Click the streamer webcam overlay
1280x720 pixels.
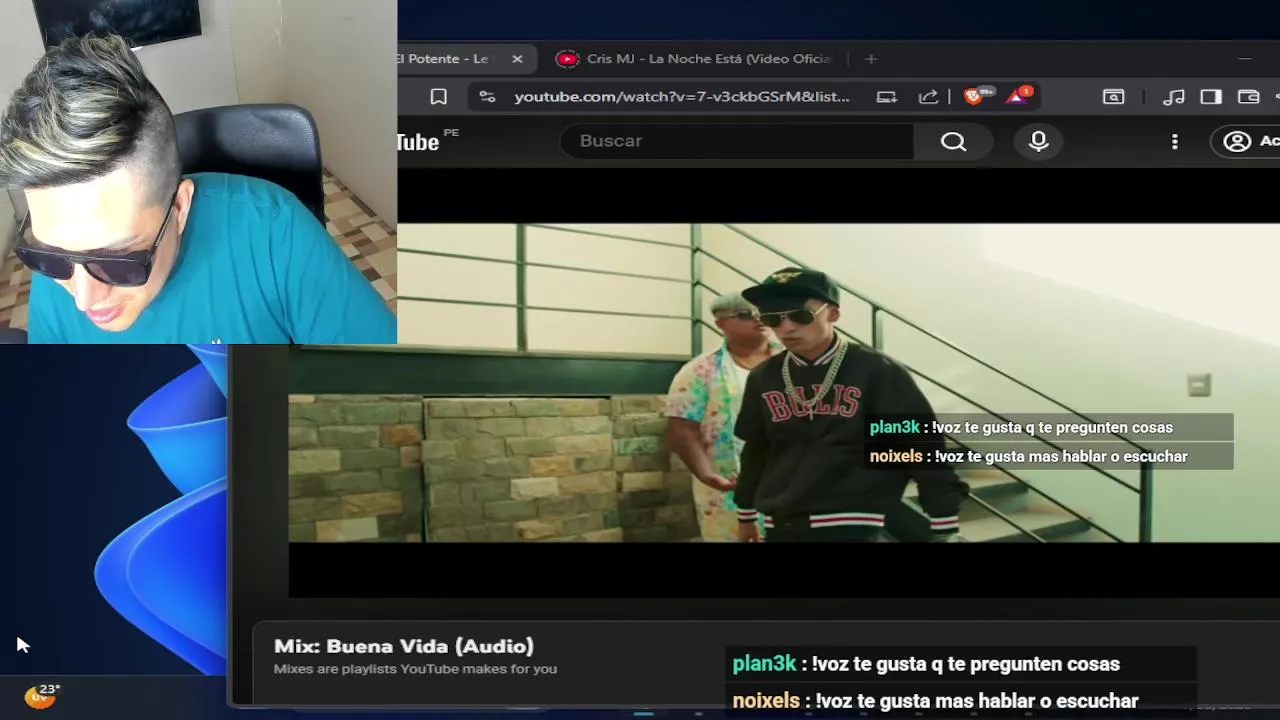(198, 172)
